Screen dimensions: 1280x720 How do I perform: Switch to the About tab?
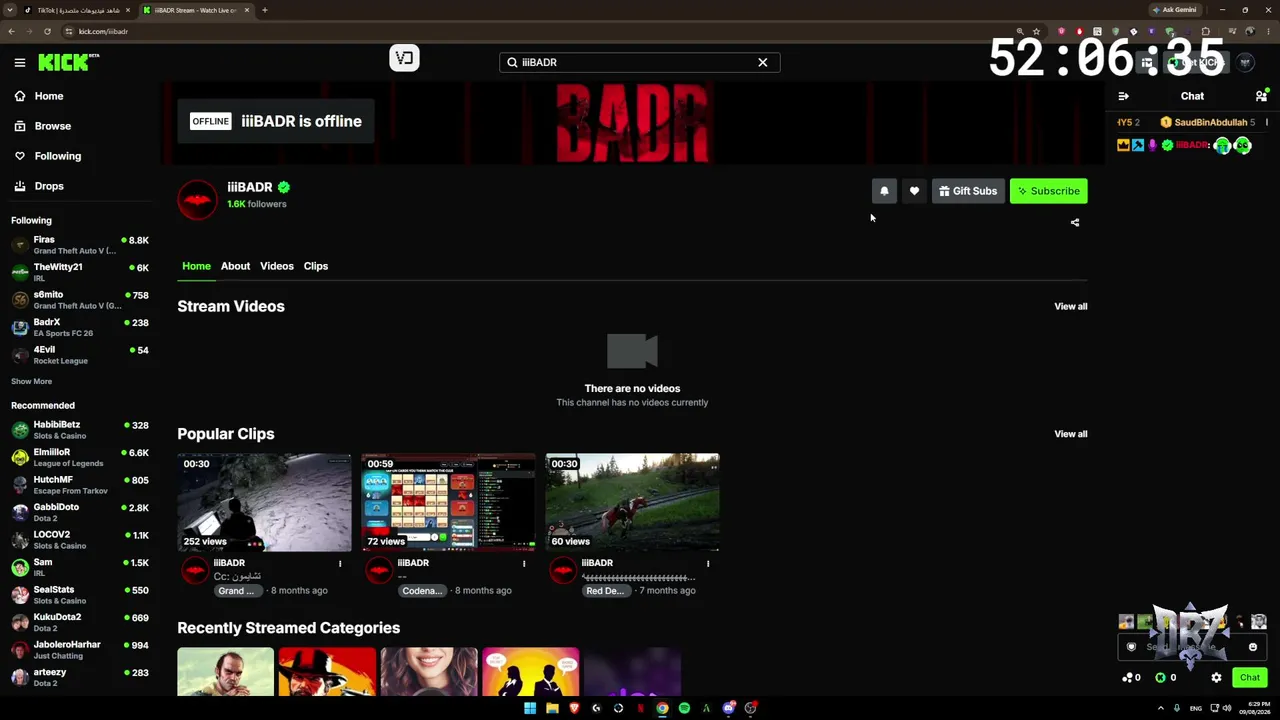tap(235, 266)
